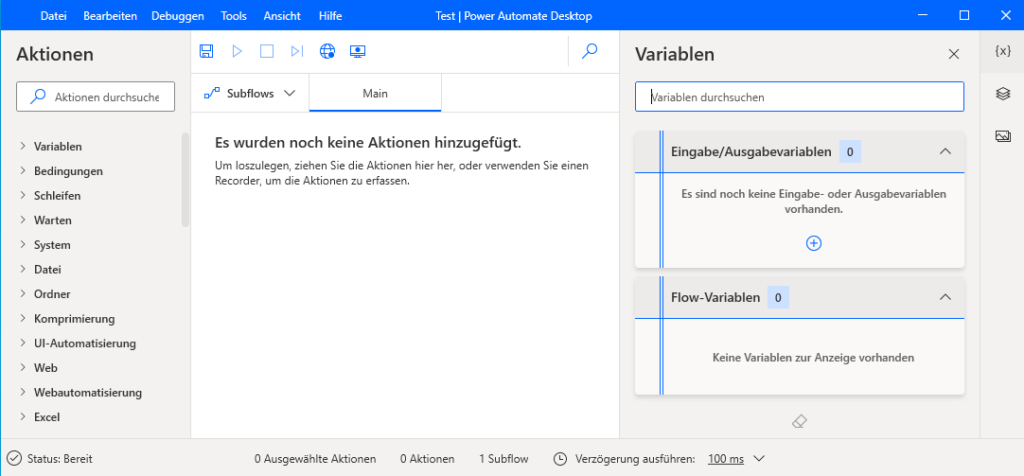Screen dimensions: 1024x476
Task: Click the 0 Aktionen status entry
Action: point(427,459)
